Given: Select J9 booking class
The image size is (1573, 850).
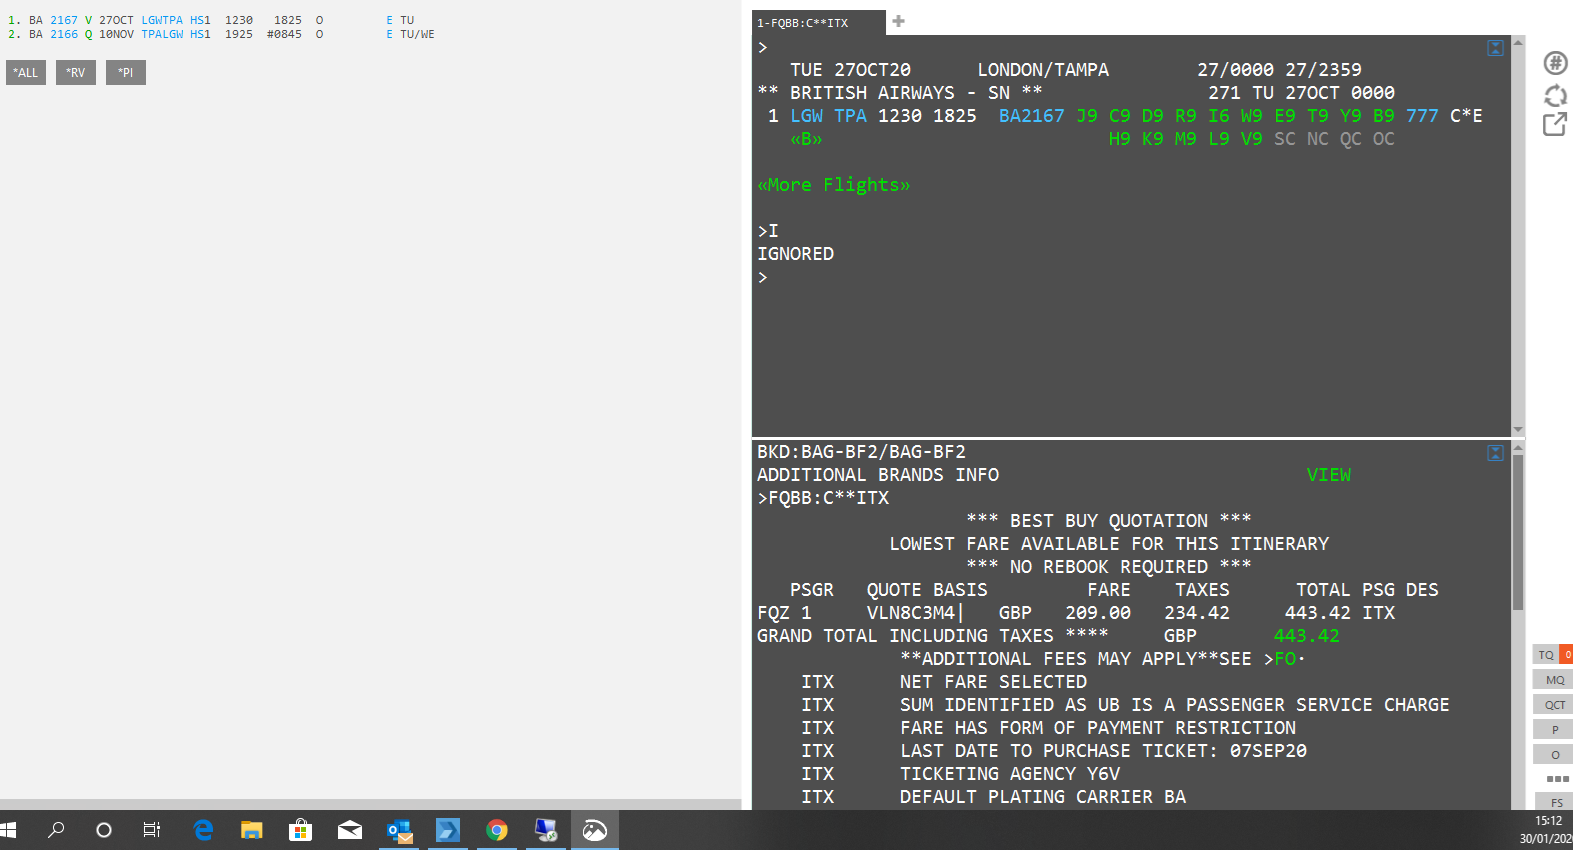Looking at the screenshot, I should coord(1087,116).
